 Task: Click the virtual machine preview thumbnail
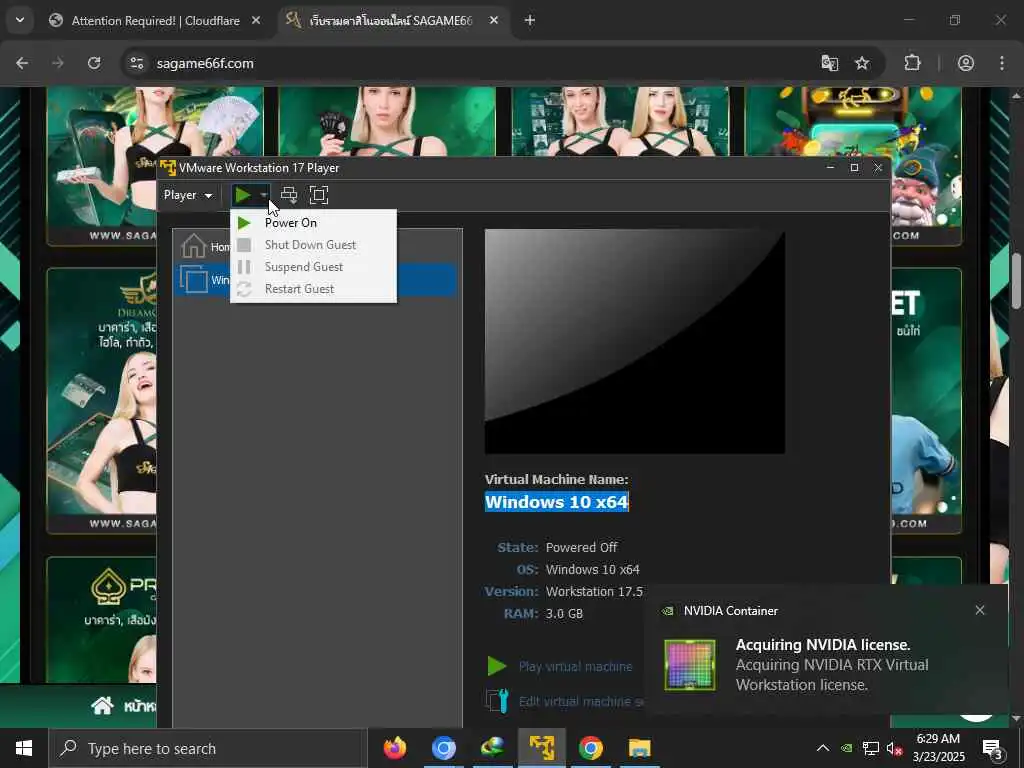(x=634, y=342)
